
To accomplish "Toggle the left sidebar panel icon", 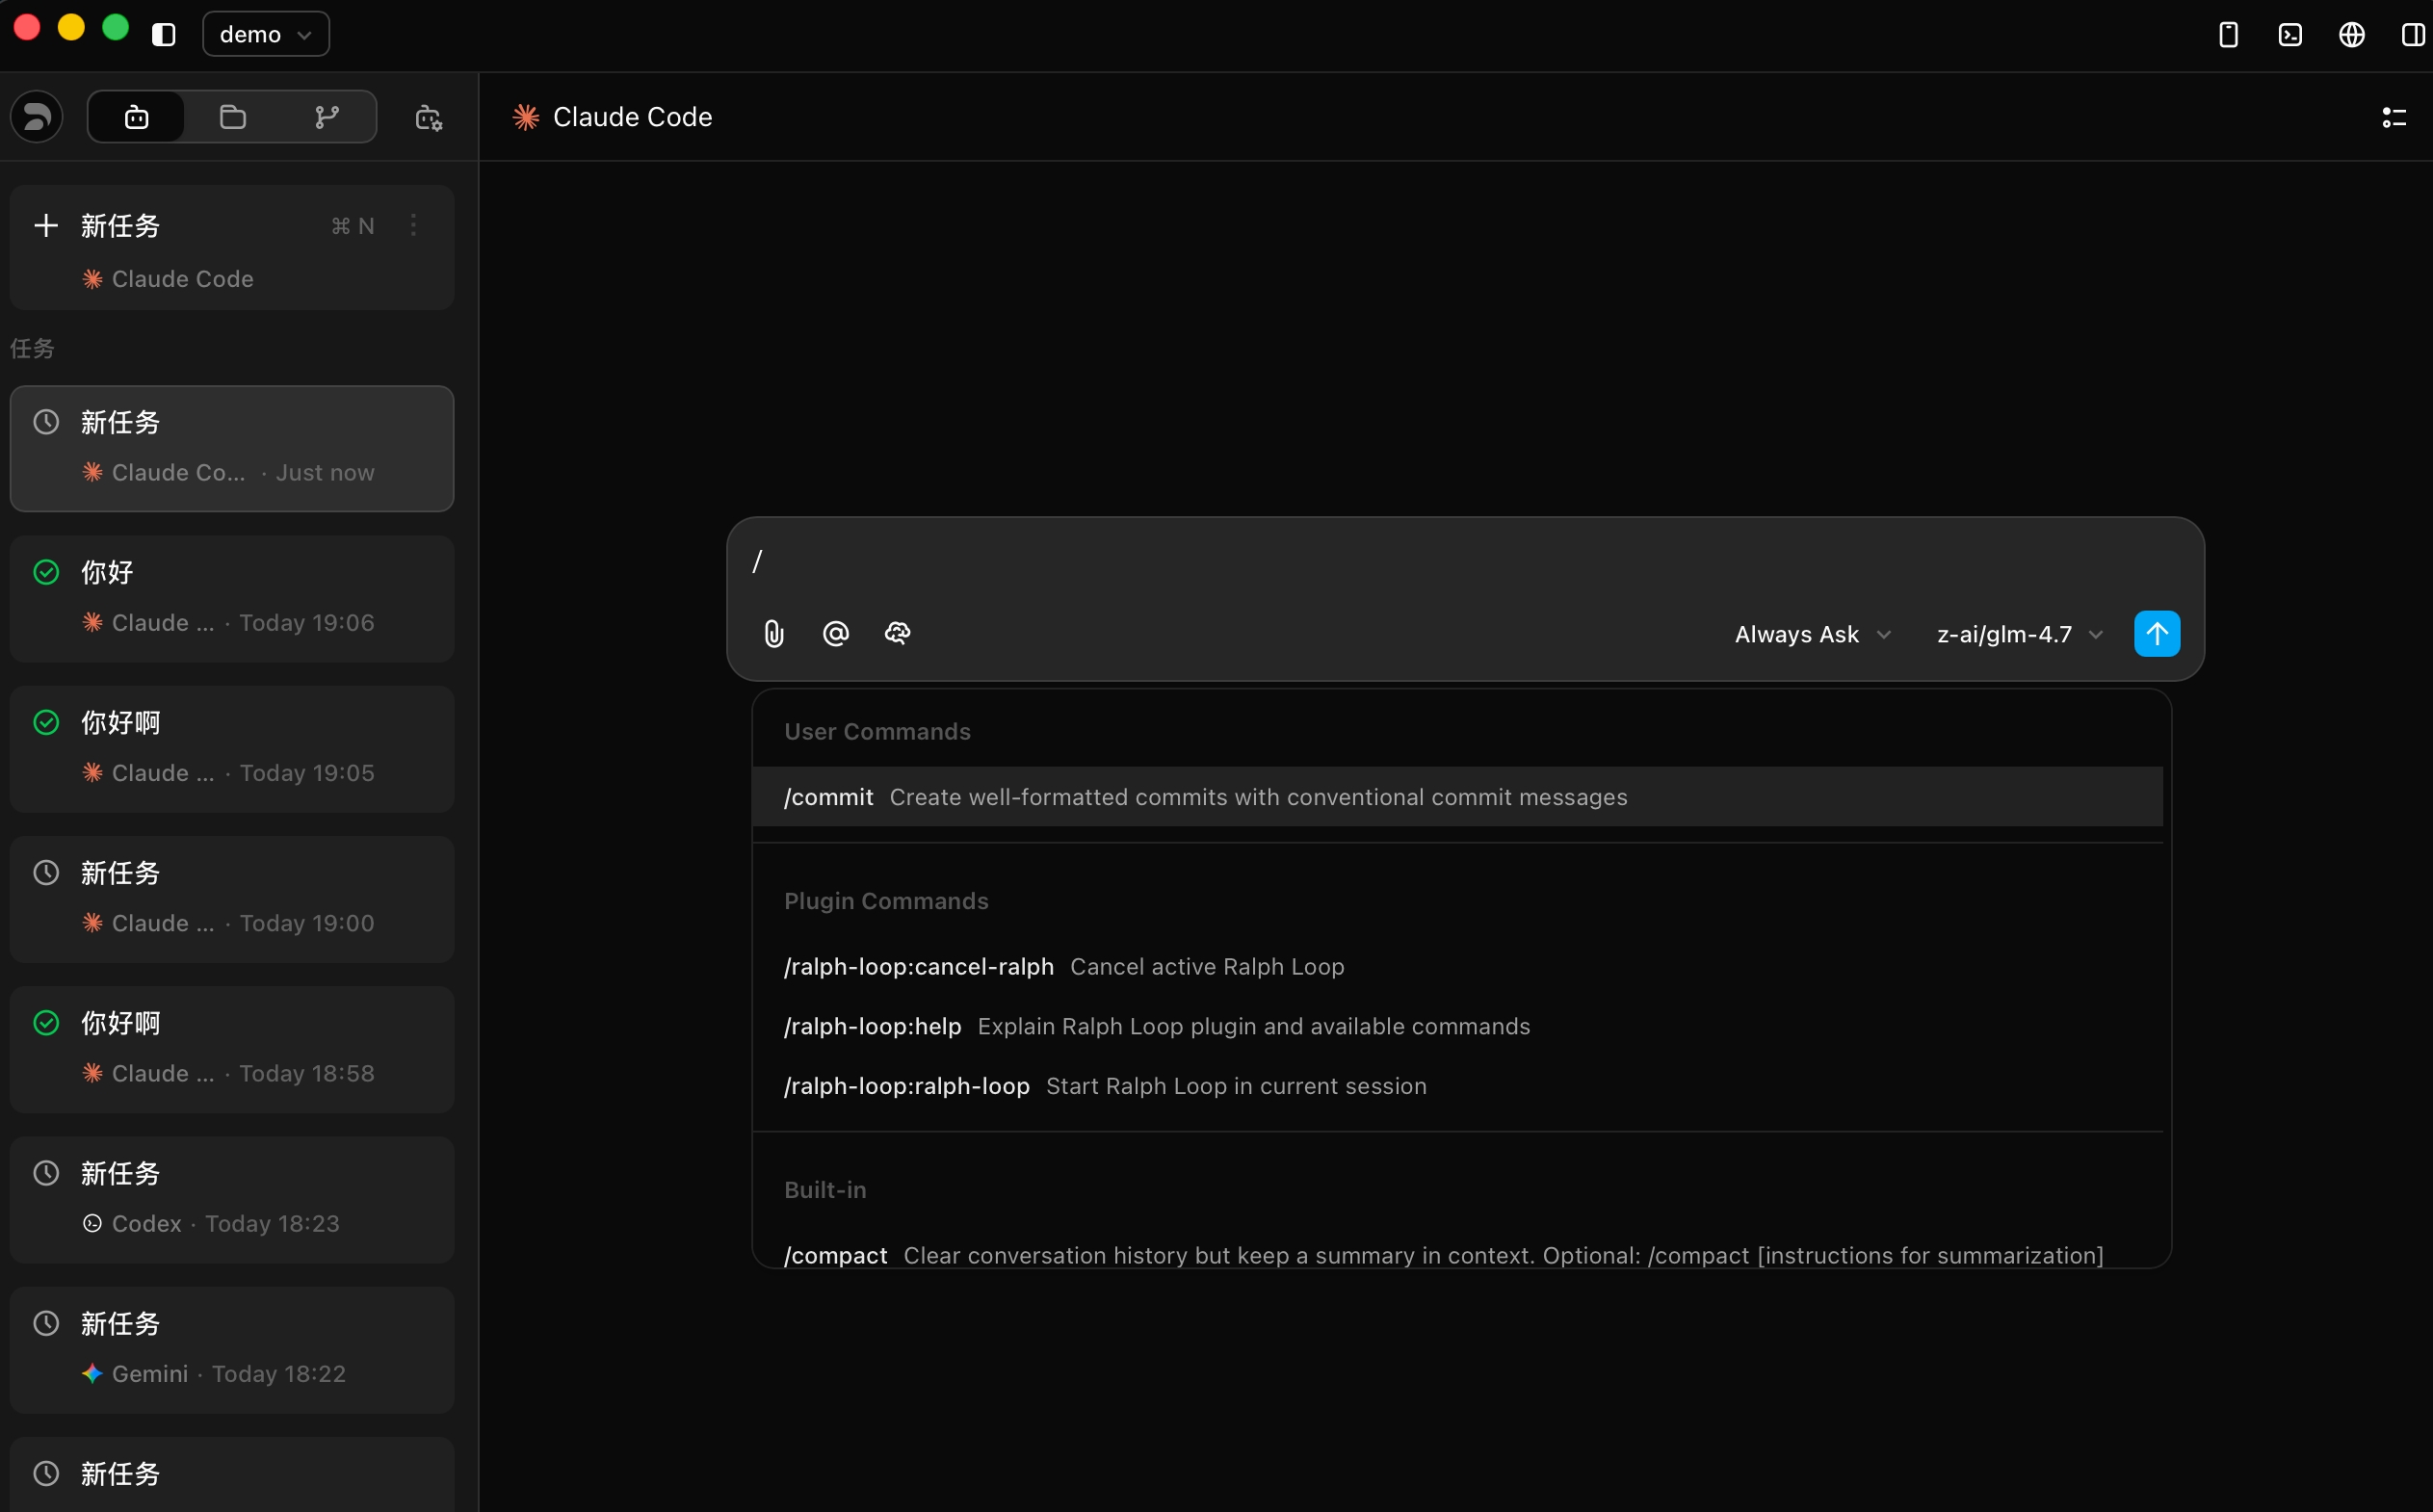I will tap(164, 35).
